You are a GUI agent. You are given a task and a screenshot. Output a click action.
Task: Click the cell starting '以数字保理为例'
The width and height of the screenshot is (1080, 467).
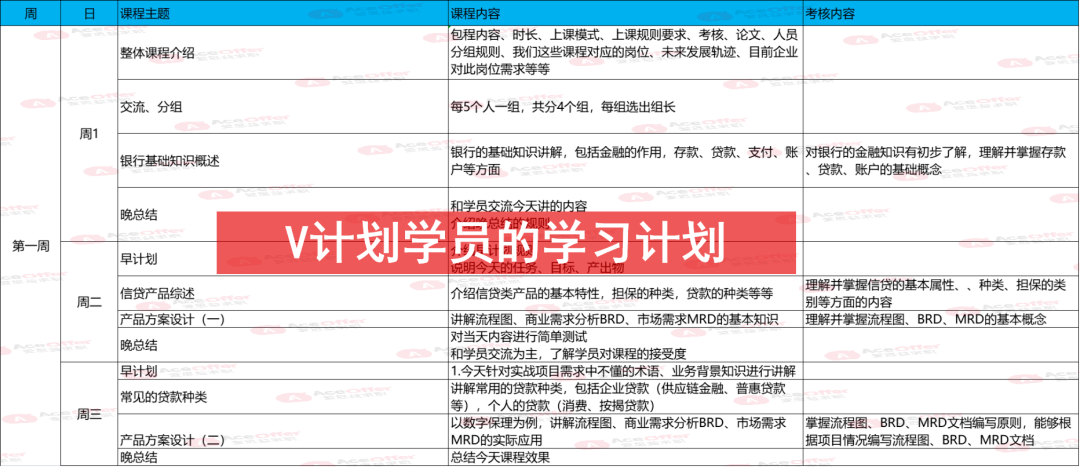pyautogui.click(x=625, y=432)
